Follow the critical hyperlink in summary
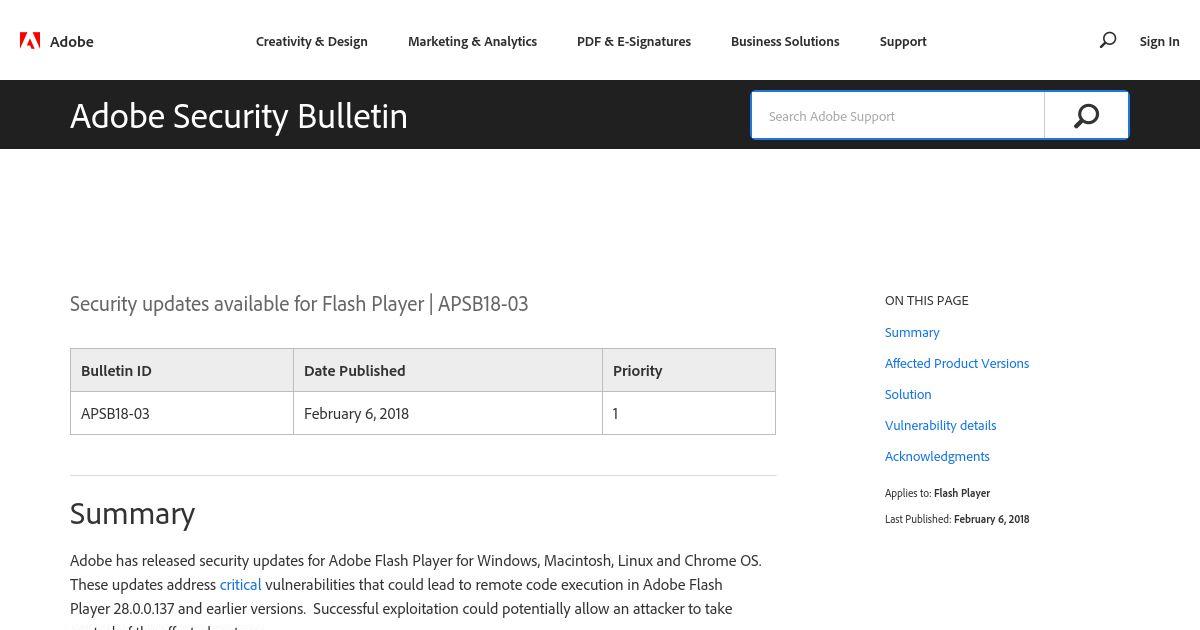The height and width of the screenshot is (630, 1200). click(x=240, y=584)
